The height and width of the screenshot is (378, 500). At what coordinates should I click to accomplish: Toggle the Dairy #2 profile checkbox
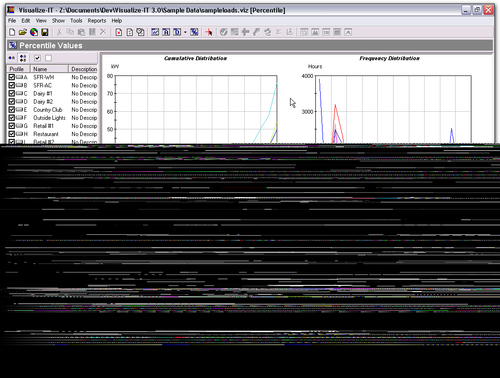(12, 101)
